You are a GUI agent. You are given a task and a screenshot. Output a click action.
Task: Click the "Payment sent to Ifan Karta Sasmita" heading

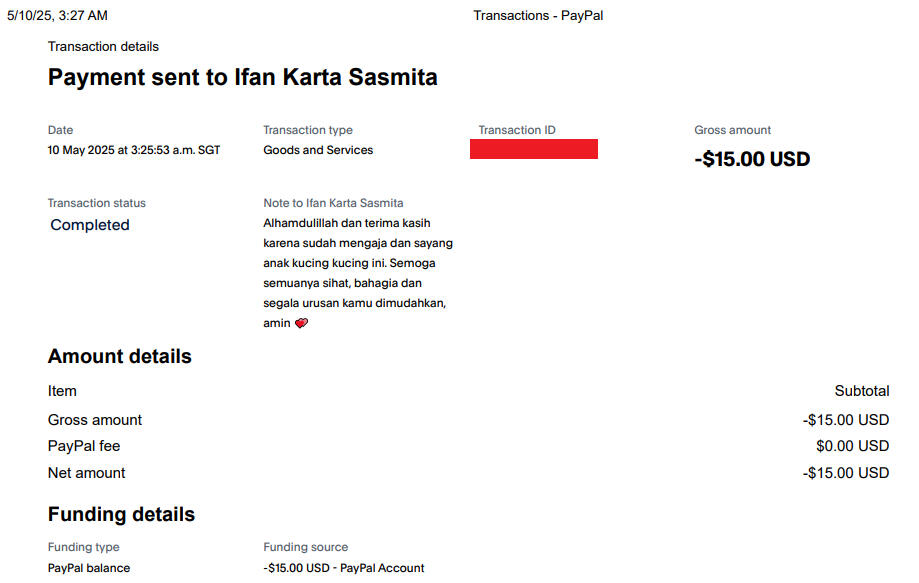[x=242, y=77]
